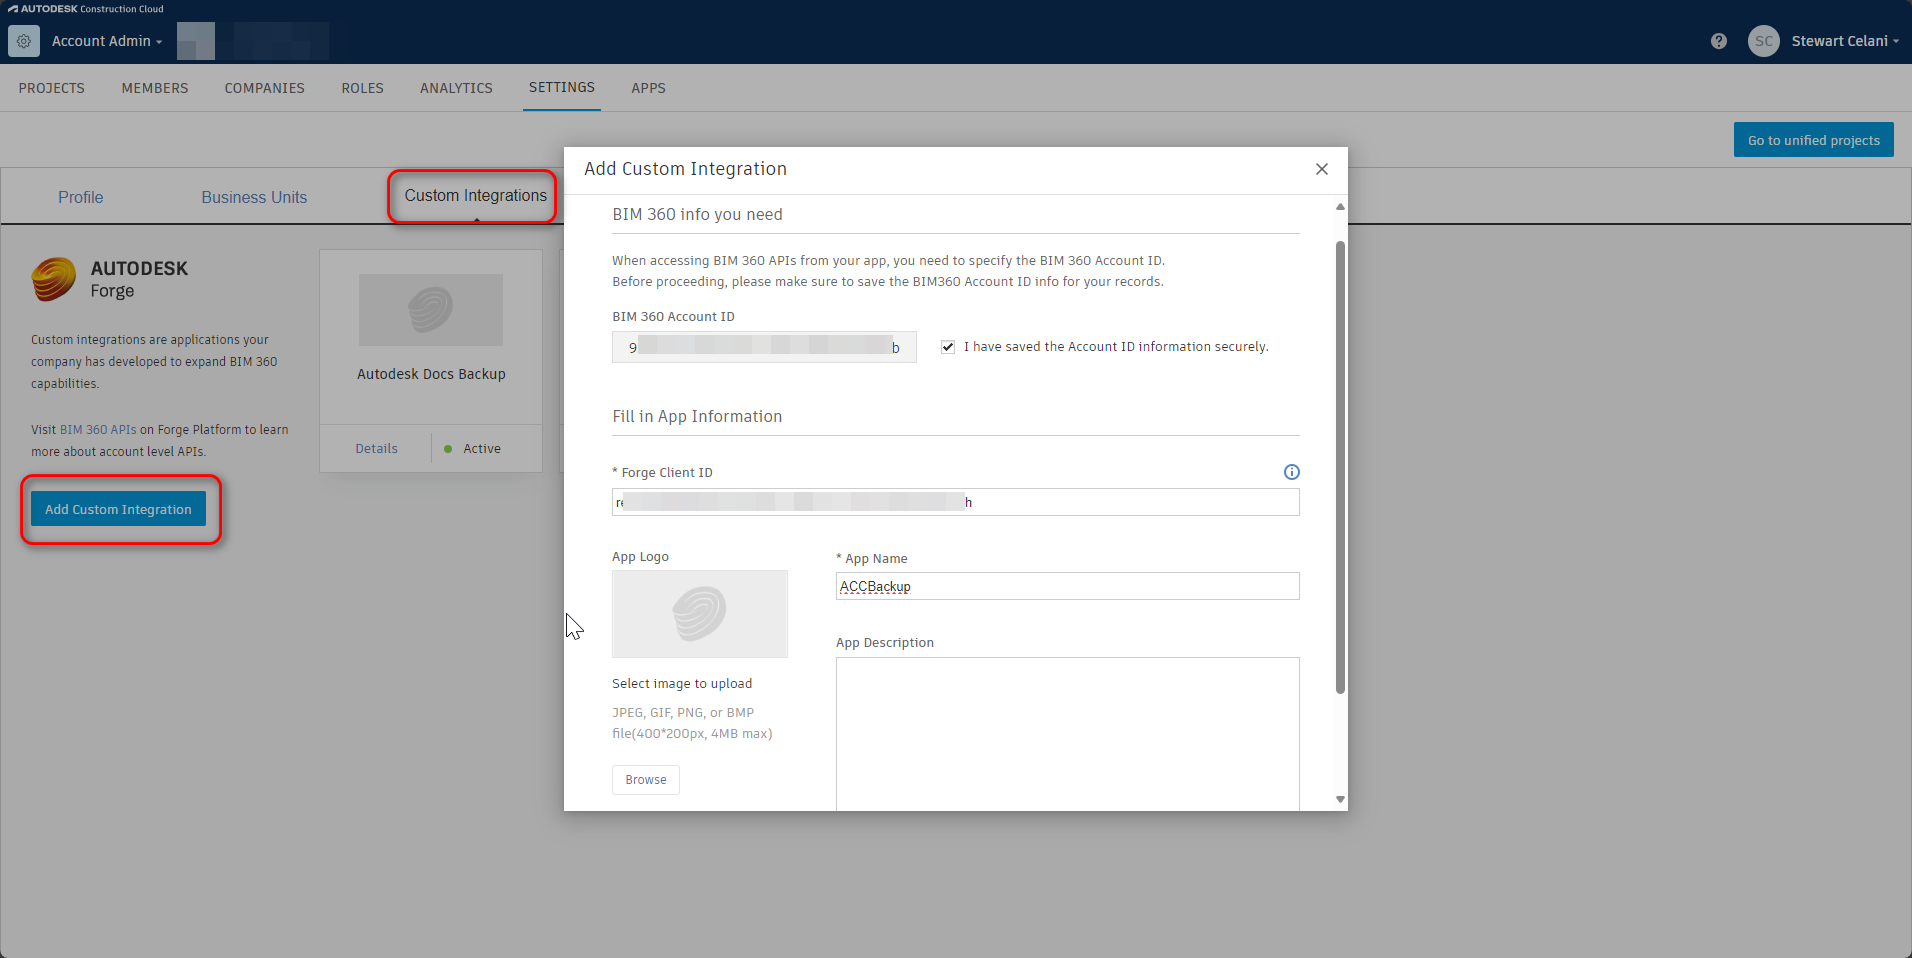Follow the BIM 360 APIs link

click(98, 430)
